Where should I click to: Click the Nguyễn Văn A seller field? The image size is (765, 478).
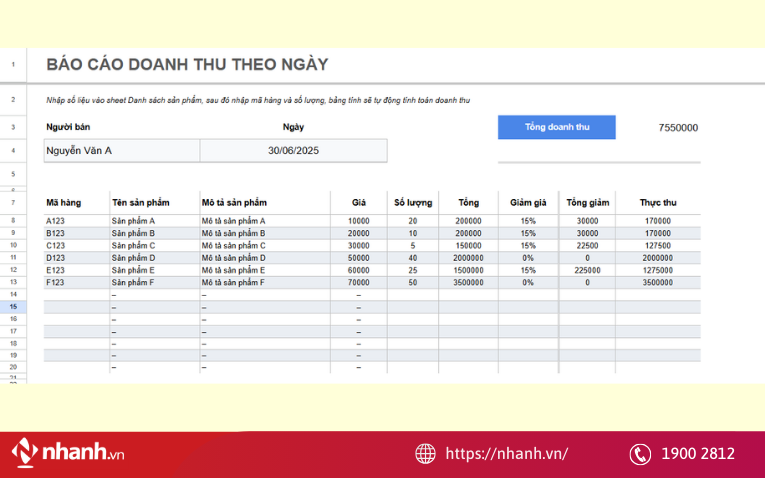122,151
